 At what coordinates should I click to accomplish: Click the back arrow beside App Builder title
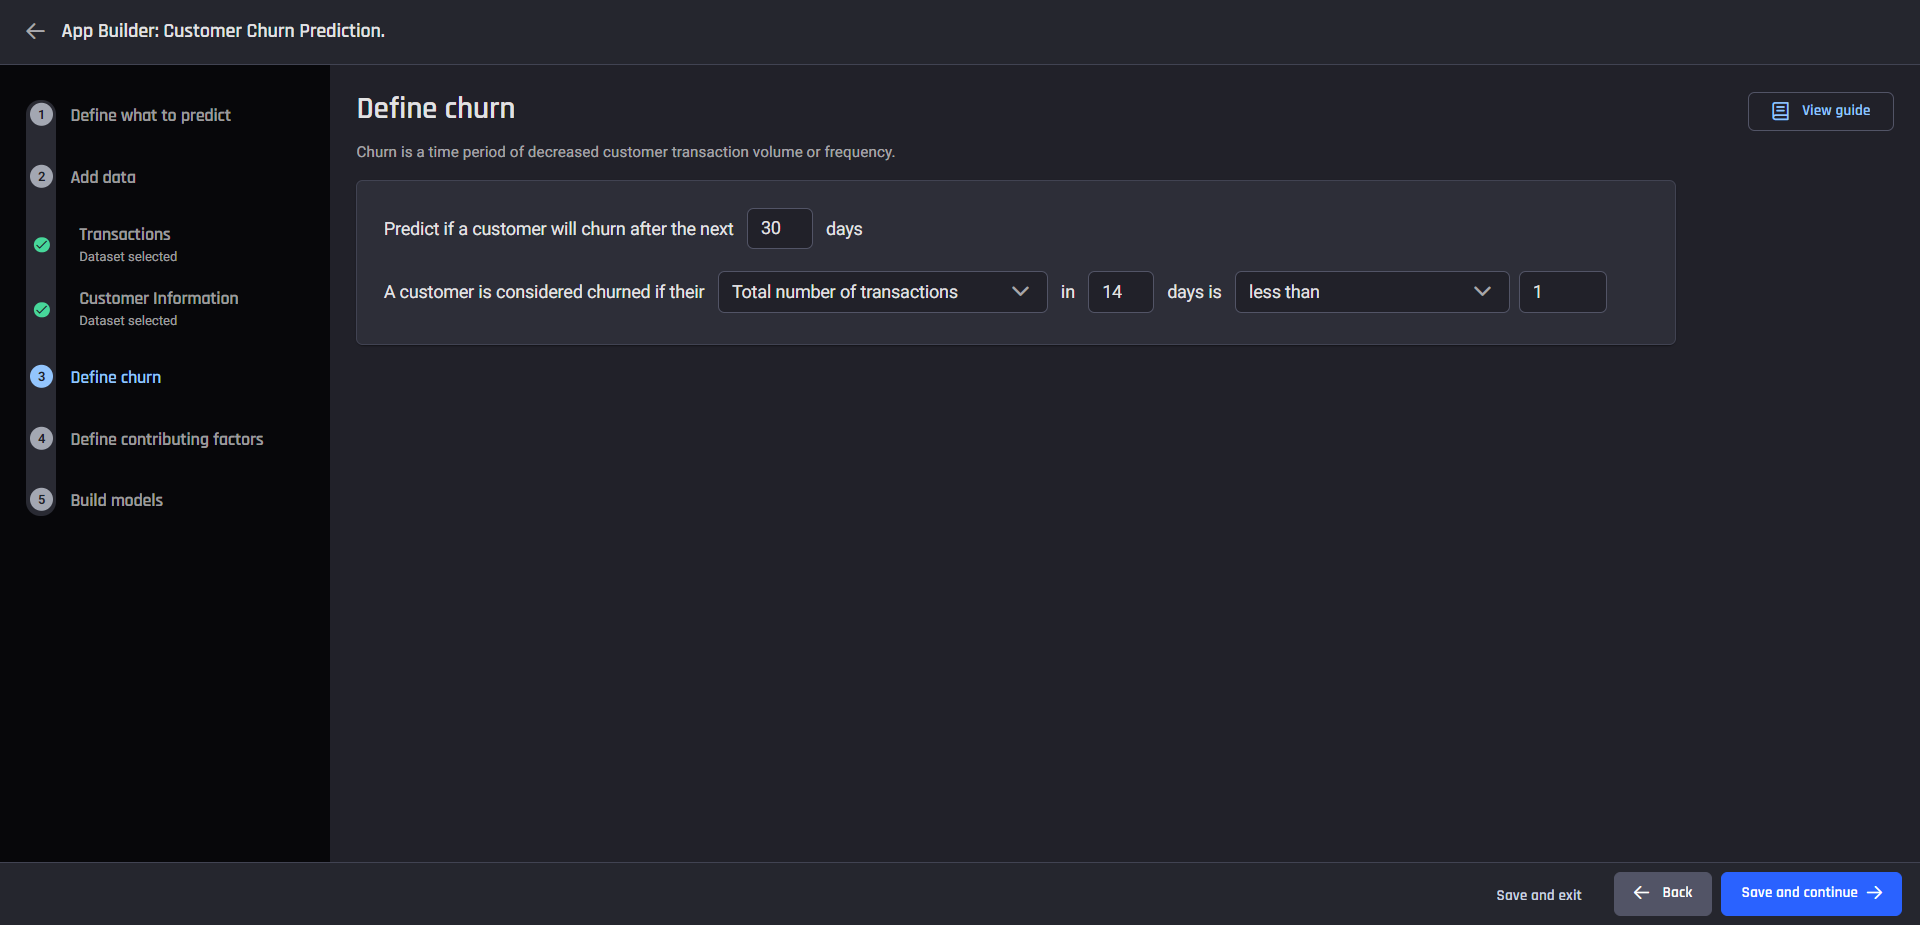click(x=35, y=31)
